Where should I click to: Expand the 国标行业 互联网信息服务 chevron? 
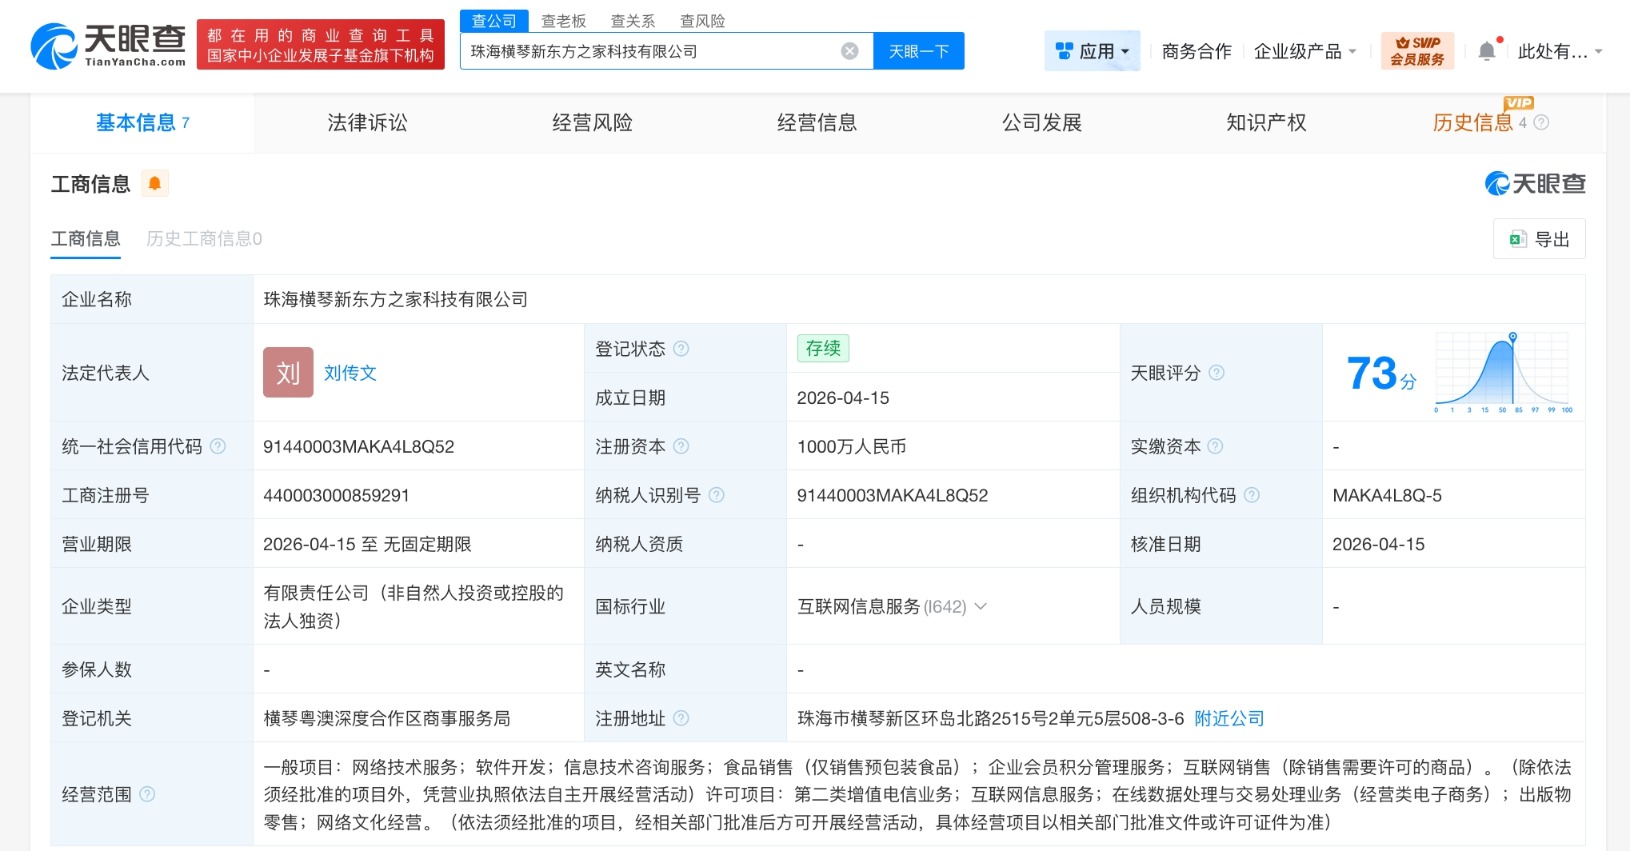[x=981, y=606]
